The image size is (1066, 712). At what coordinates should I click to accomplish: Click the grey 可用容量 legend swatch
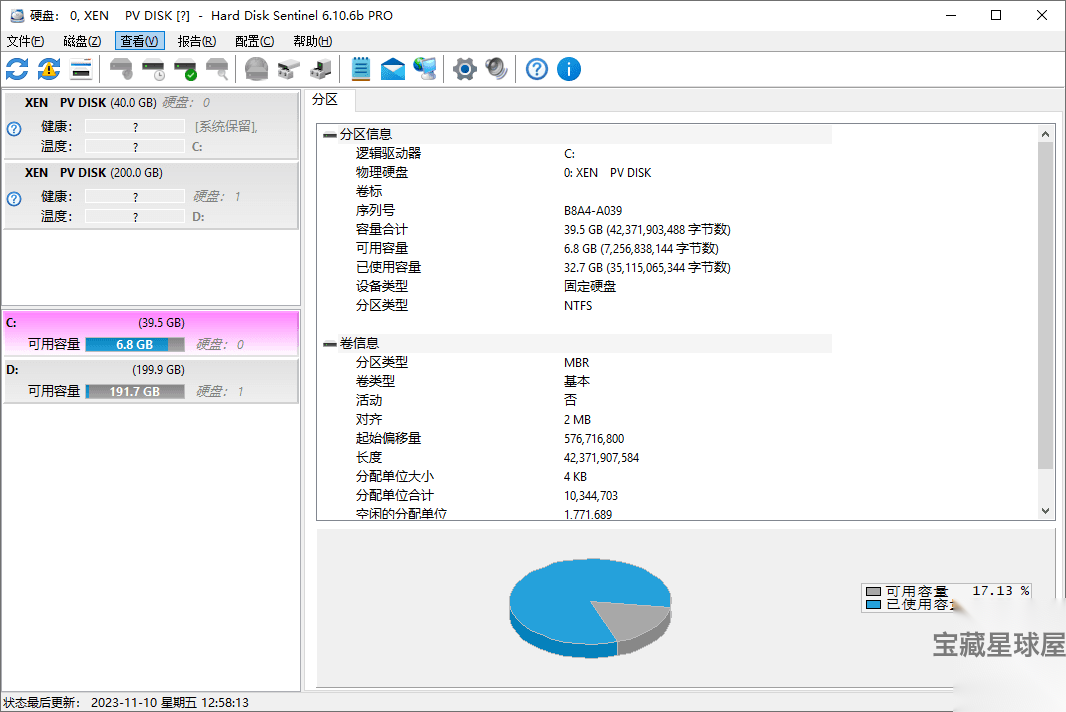click(874, 592)
